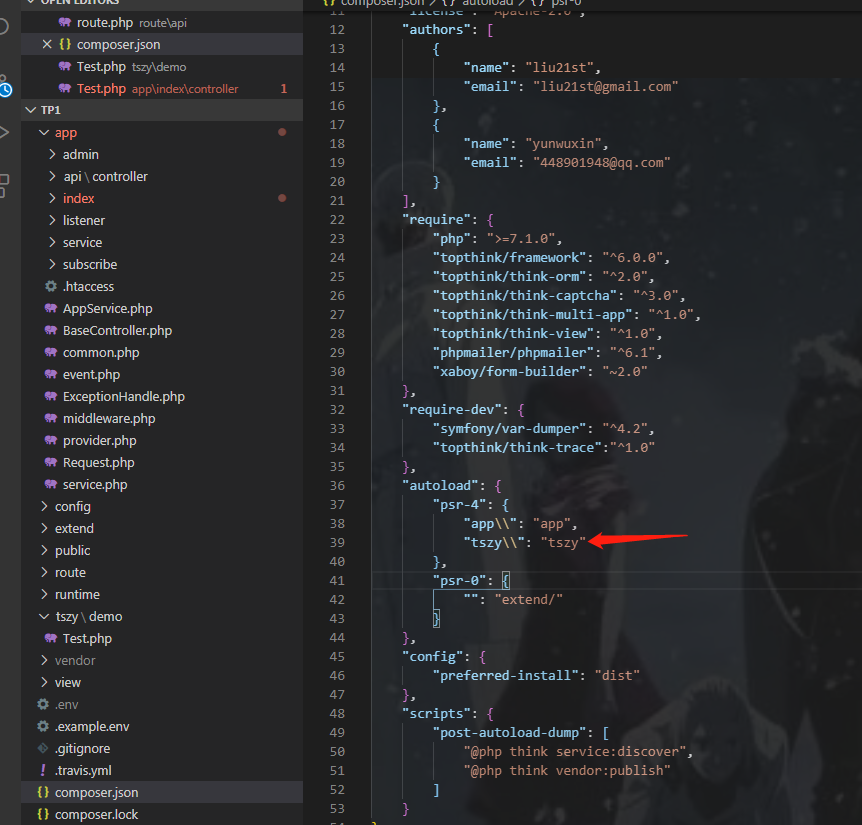Screen dimensions: 862x825
Task: Open .example.env gear icon file
Action: [43, 726]
